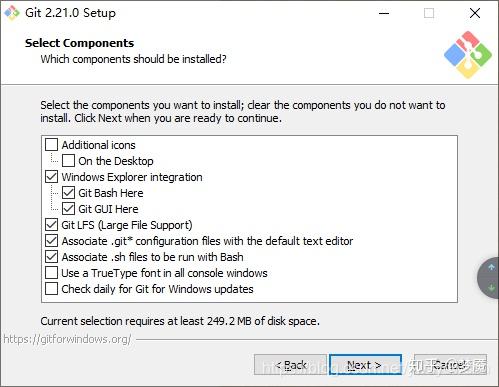499x387 pixels.
Task: Disable the Git Bash Here option
Action: click(68, 193)
